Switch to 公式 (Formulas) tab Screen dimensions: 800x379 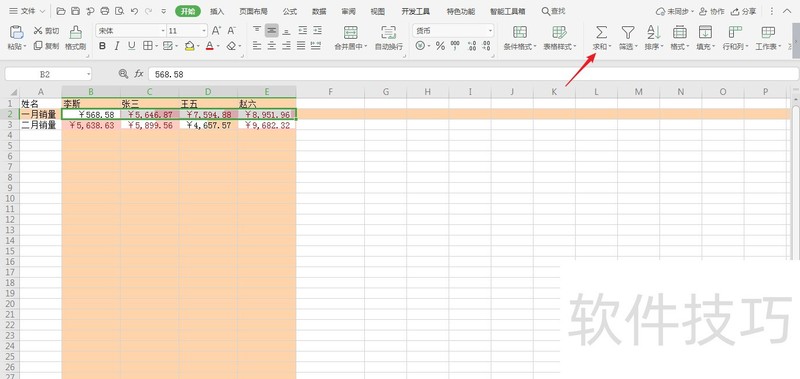(x=290, y=11)
